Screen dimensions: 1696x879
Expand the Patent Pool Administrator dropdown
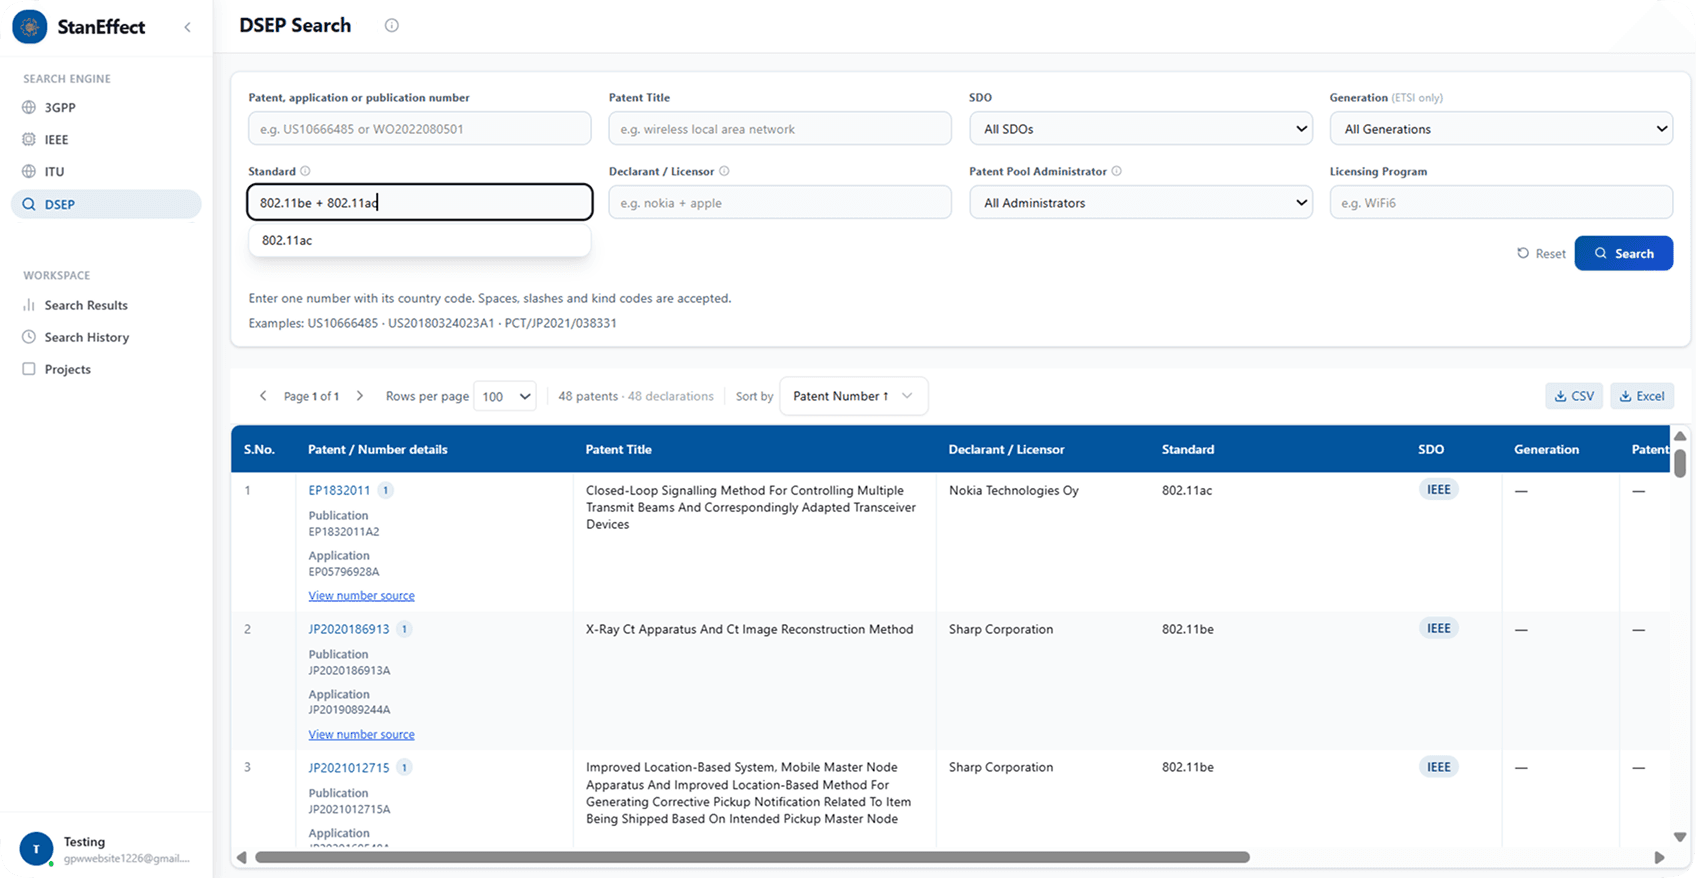pyautogui.click(x=1141, y=202)
